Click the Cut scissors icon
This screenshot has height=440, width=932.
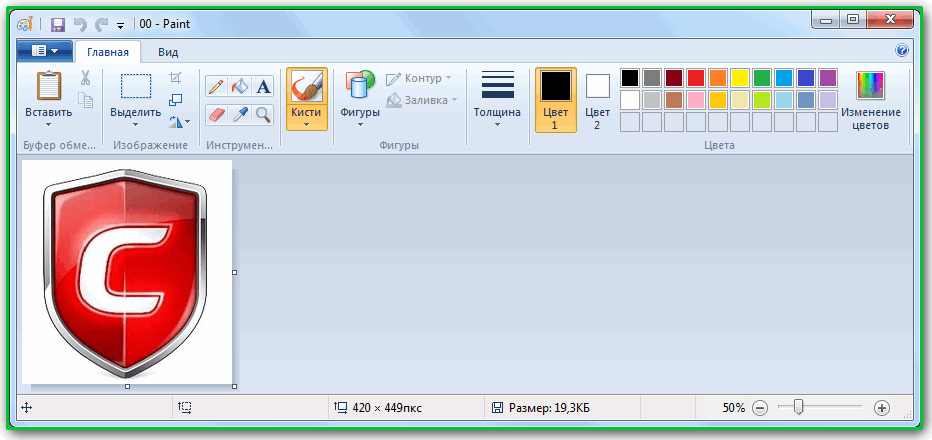(x=86, y=77)
